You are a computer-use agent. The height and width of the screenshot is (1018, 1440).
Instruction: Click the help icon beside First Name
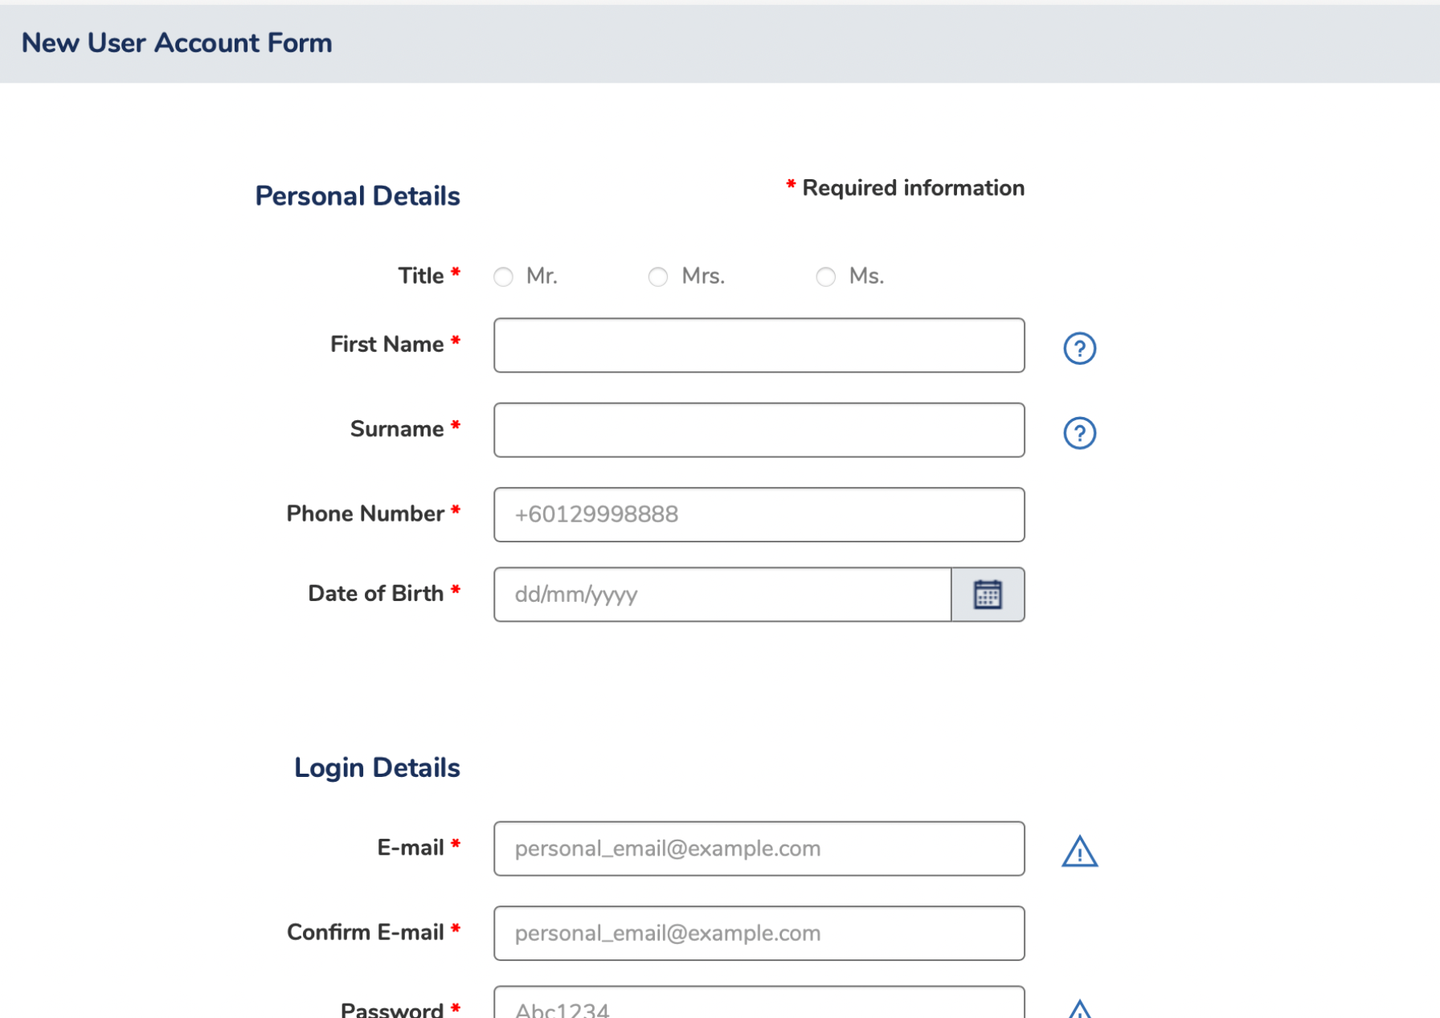coord(1079,348)
